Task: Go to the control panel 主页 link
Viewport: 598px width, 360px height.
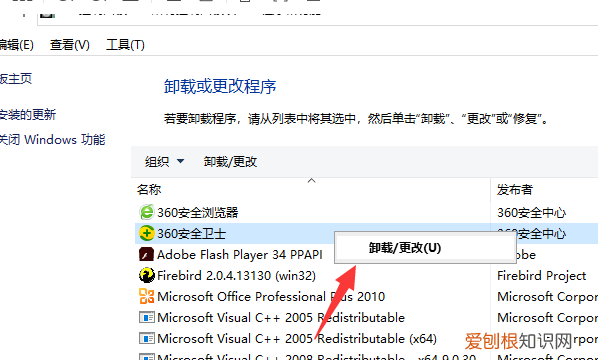Action: [16, 79]
